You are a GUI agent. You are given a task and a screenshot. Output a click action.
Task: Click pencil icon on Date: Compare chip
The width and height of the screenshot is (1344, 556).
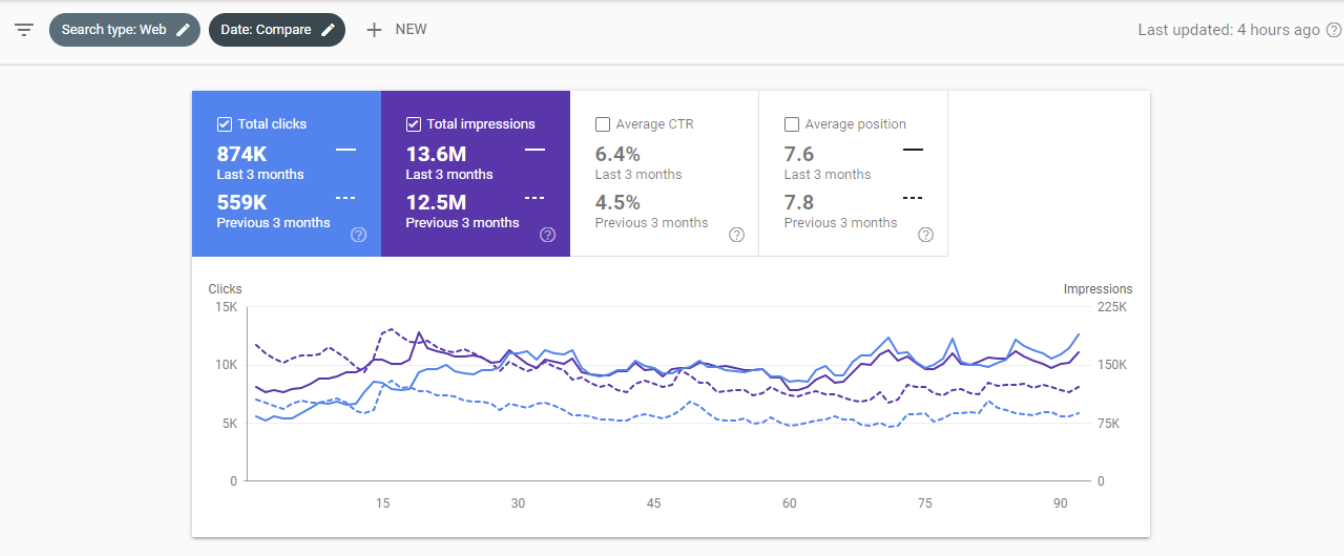328,30
